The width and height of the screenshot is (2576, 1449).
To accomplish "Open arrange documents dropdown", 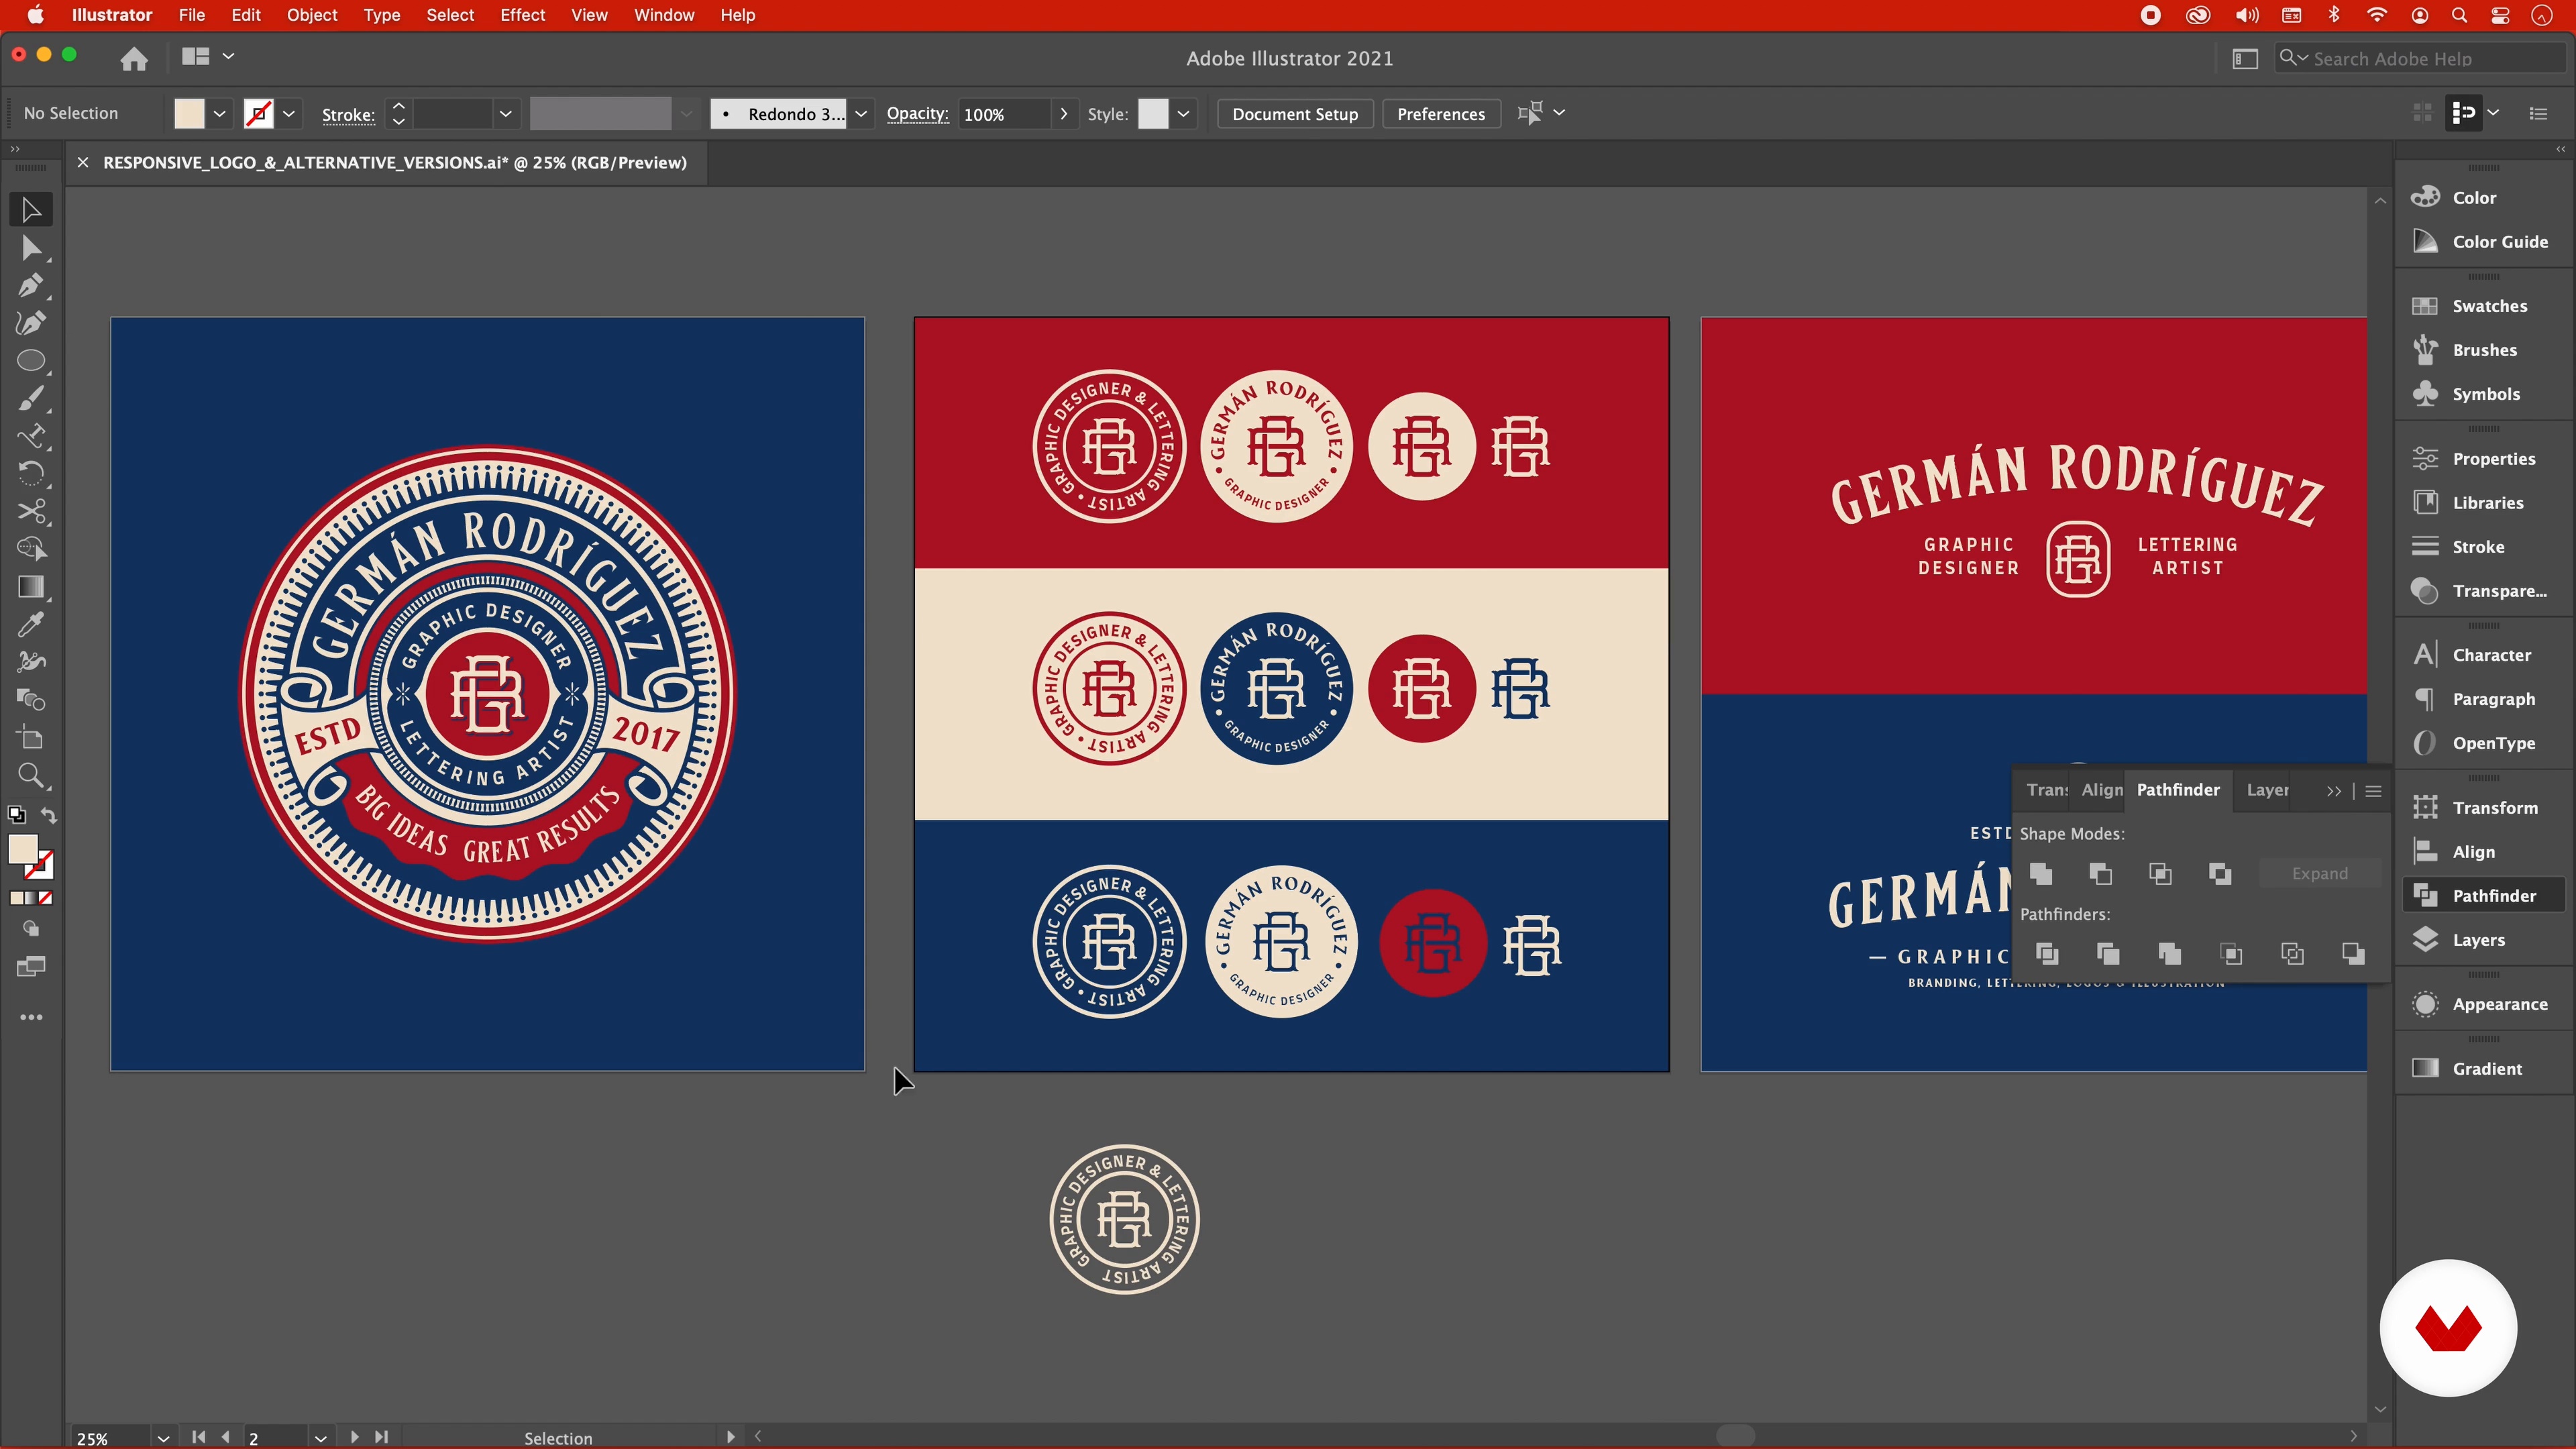I will pyautogui.click(x=208, y=57).
